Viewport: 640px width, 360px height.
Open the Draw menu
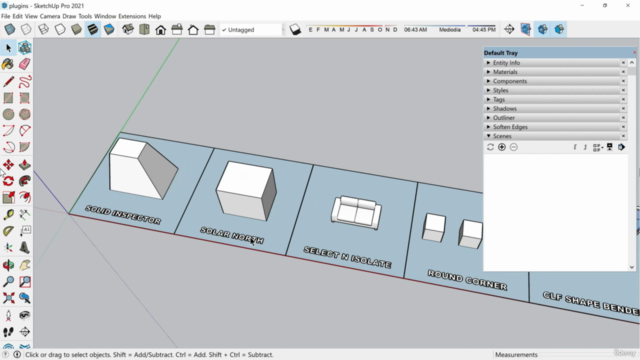pos(69,16)
